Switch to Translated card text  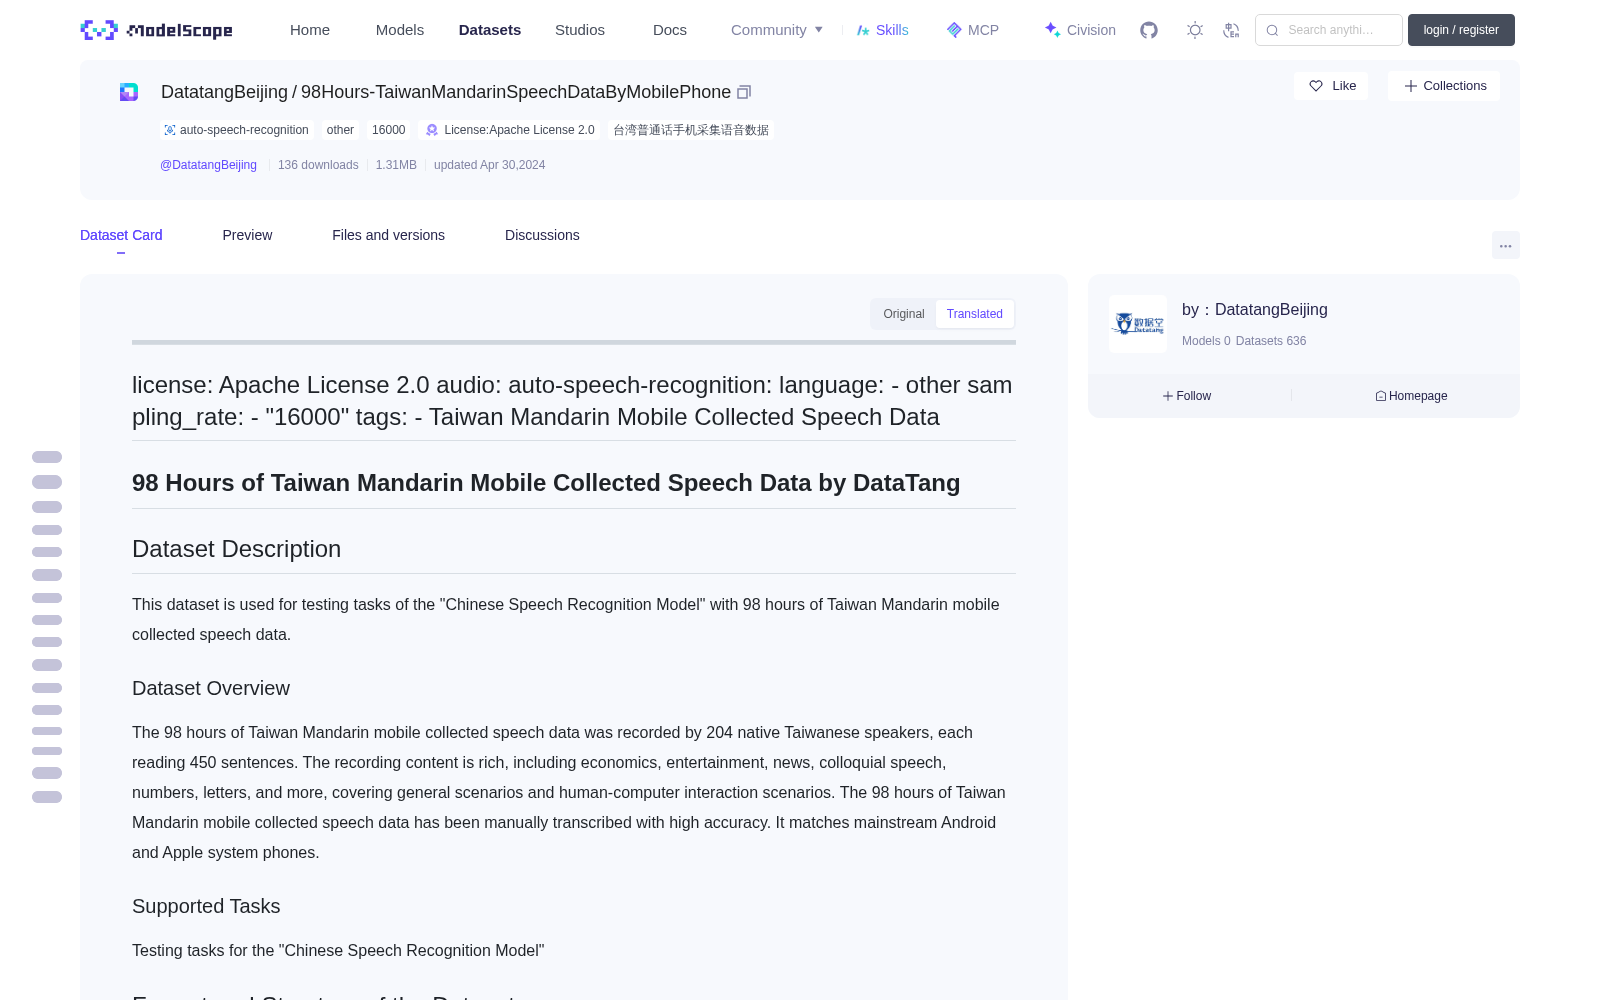point(974,314)
